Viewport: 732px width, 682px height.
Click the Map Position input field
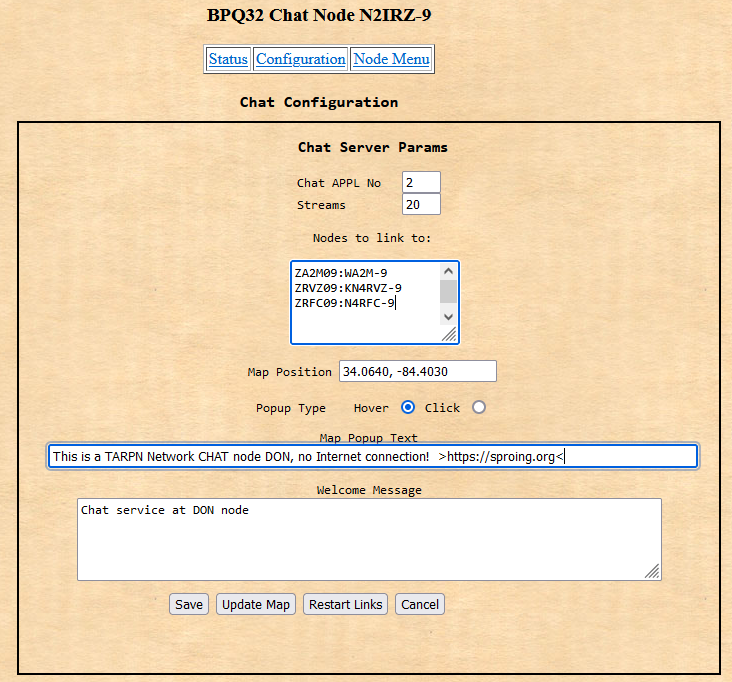[418, 372]
